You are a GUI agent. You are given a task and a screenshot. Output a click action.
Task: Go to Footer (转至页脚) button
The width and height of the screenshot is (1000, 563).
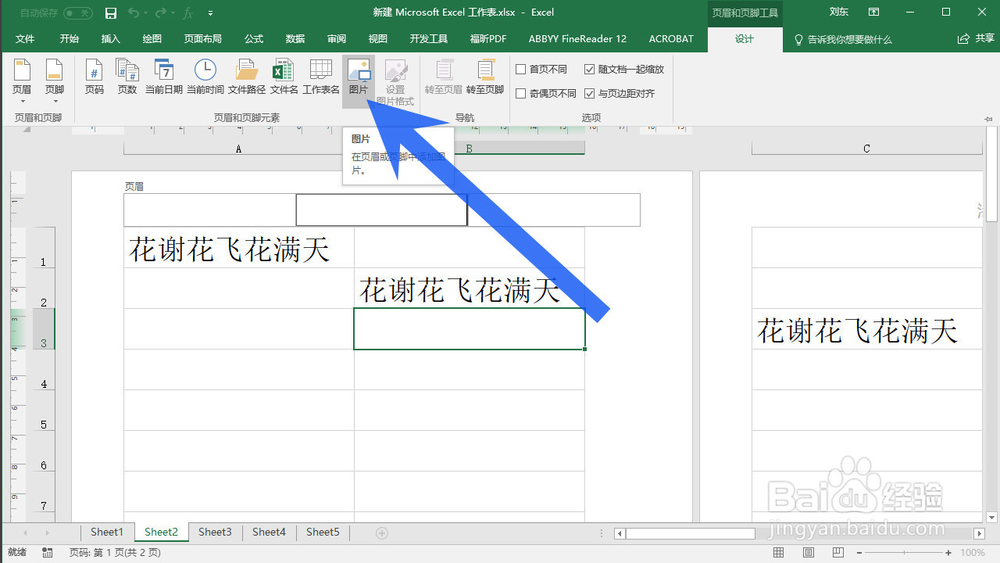[x=485, y=77]
